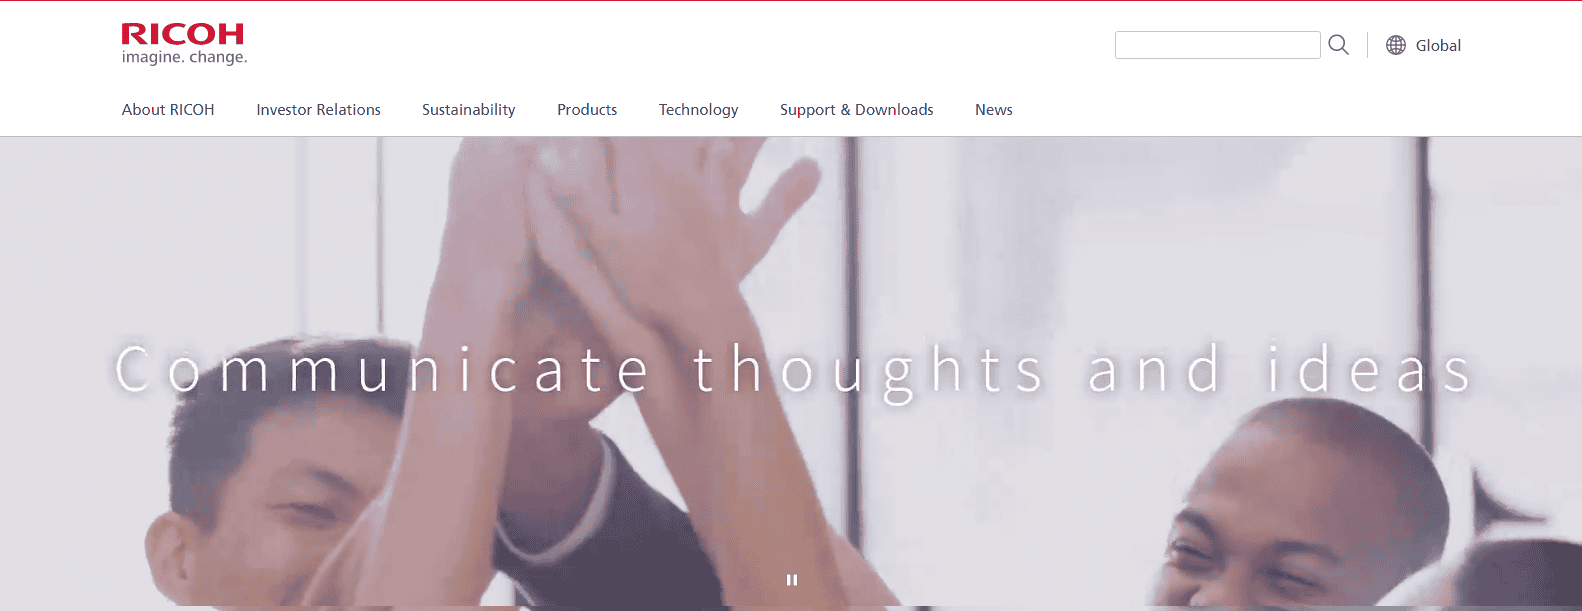1582x611 pixels.
Task: Pause the hero banner video
Action: click(x=792, y=580)
